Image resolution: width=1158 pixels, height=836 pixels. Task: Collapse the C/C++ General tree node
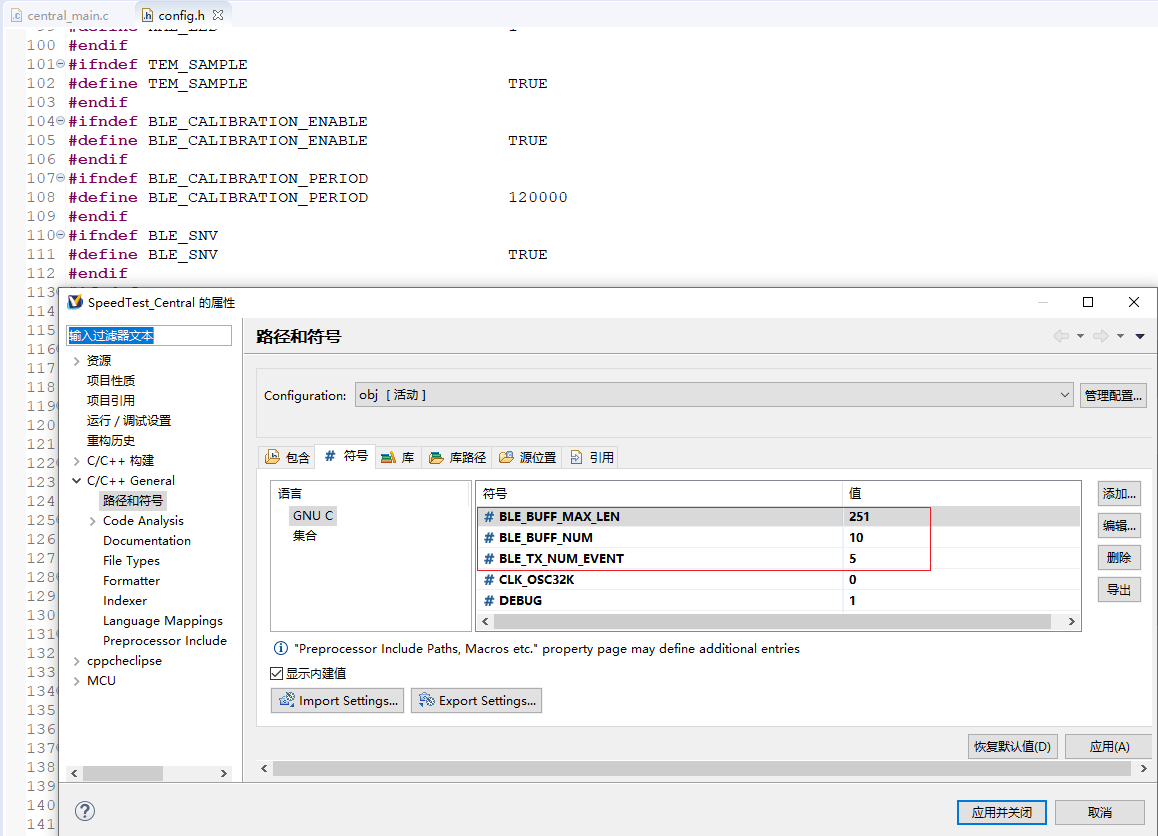click(77, 481)
